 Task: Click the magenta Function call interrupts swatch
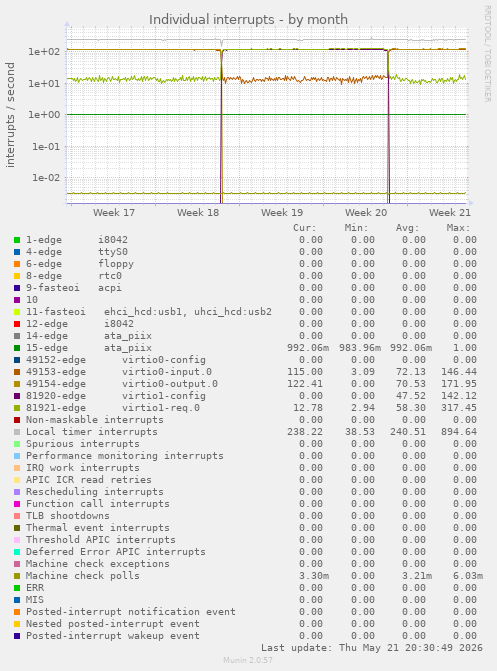click(x=17, y=504)
